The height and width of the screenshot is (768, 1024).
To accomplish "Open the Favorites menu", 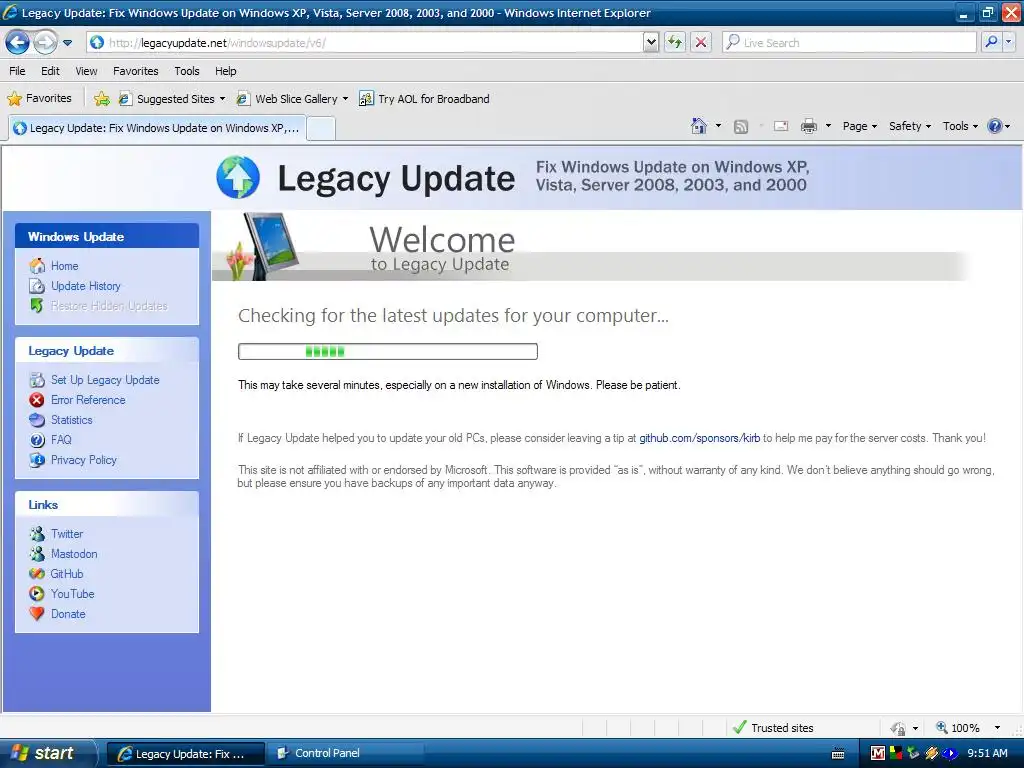I will (x=136, y=71).
